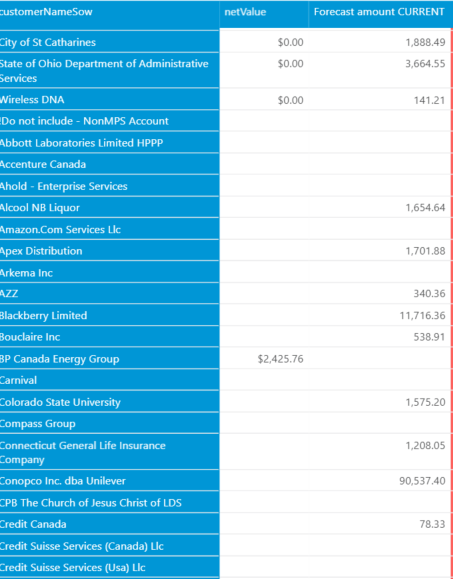
Task: Sort by Forecast amount CURRENT column header
Action: 380,14
